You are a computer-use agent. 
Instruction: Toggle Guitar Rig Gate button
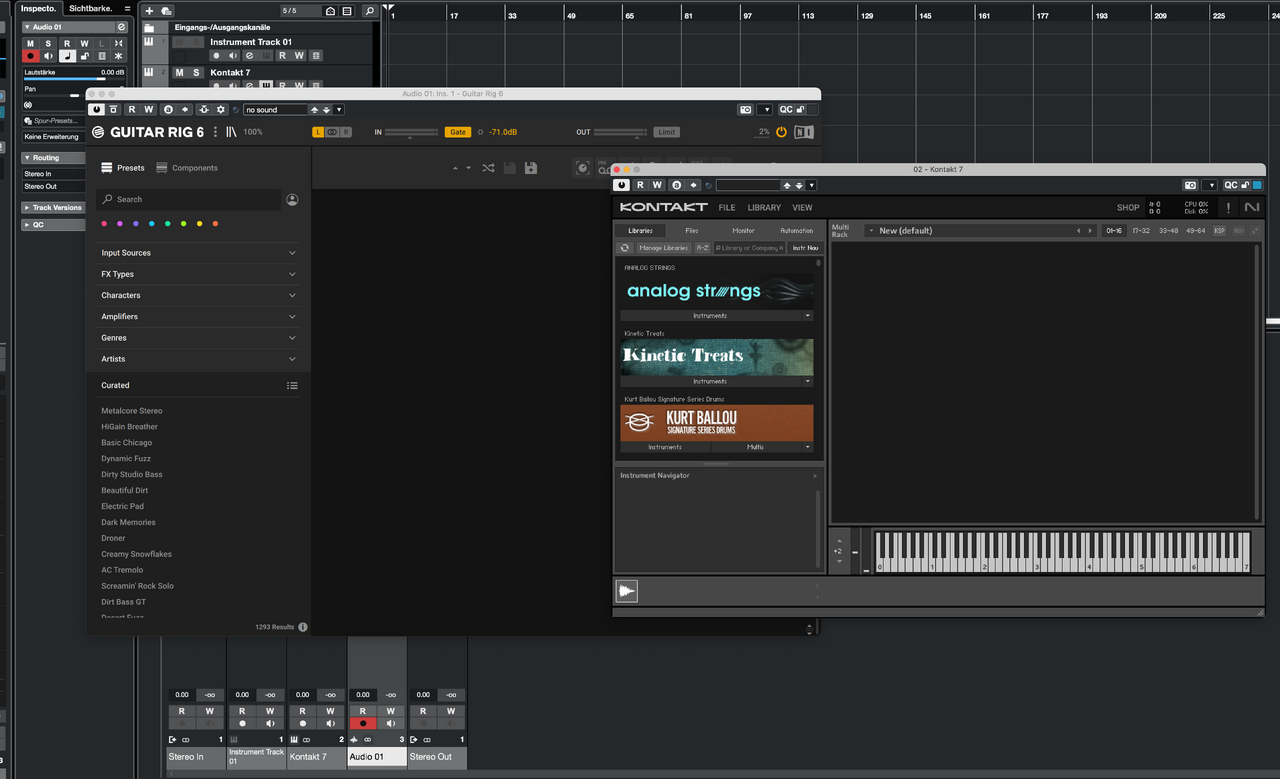coord(457,132)
